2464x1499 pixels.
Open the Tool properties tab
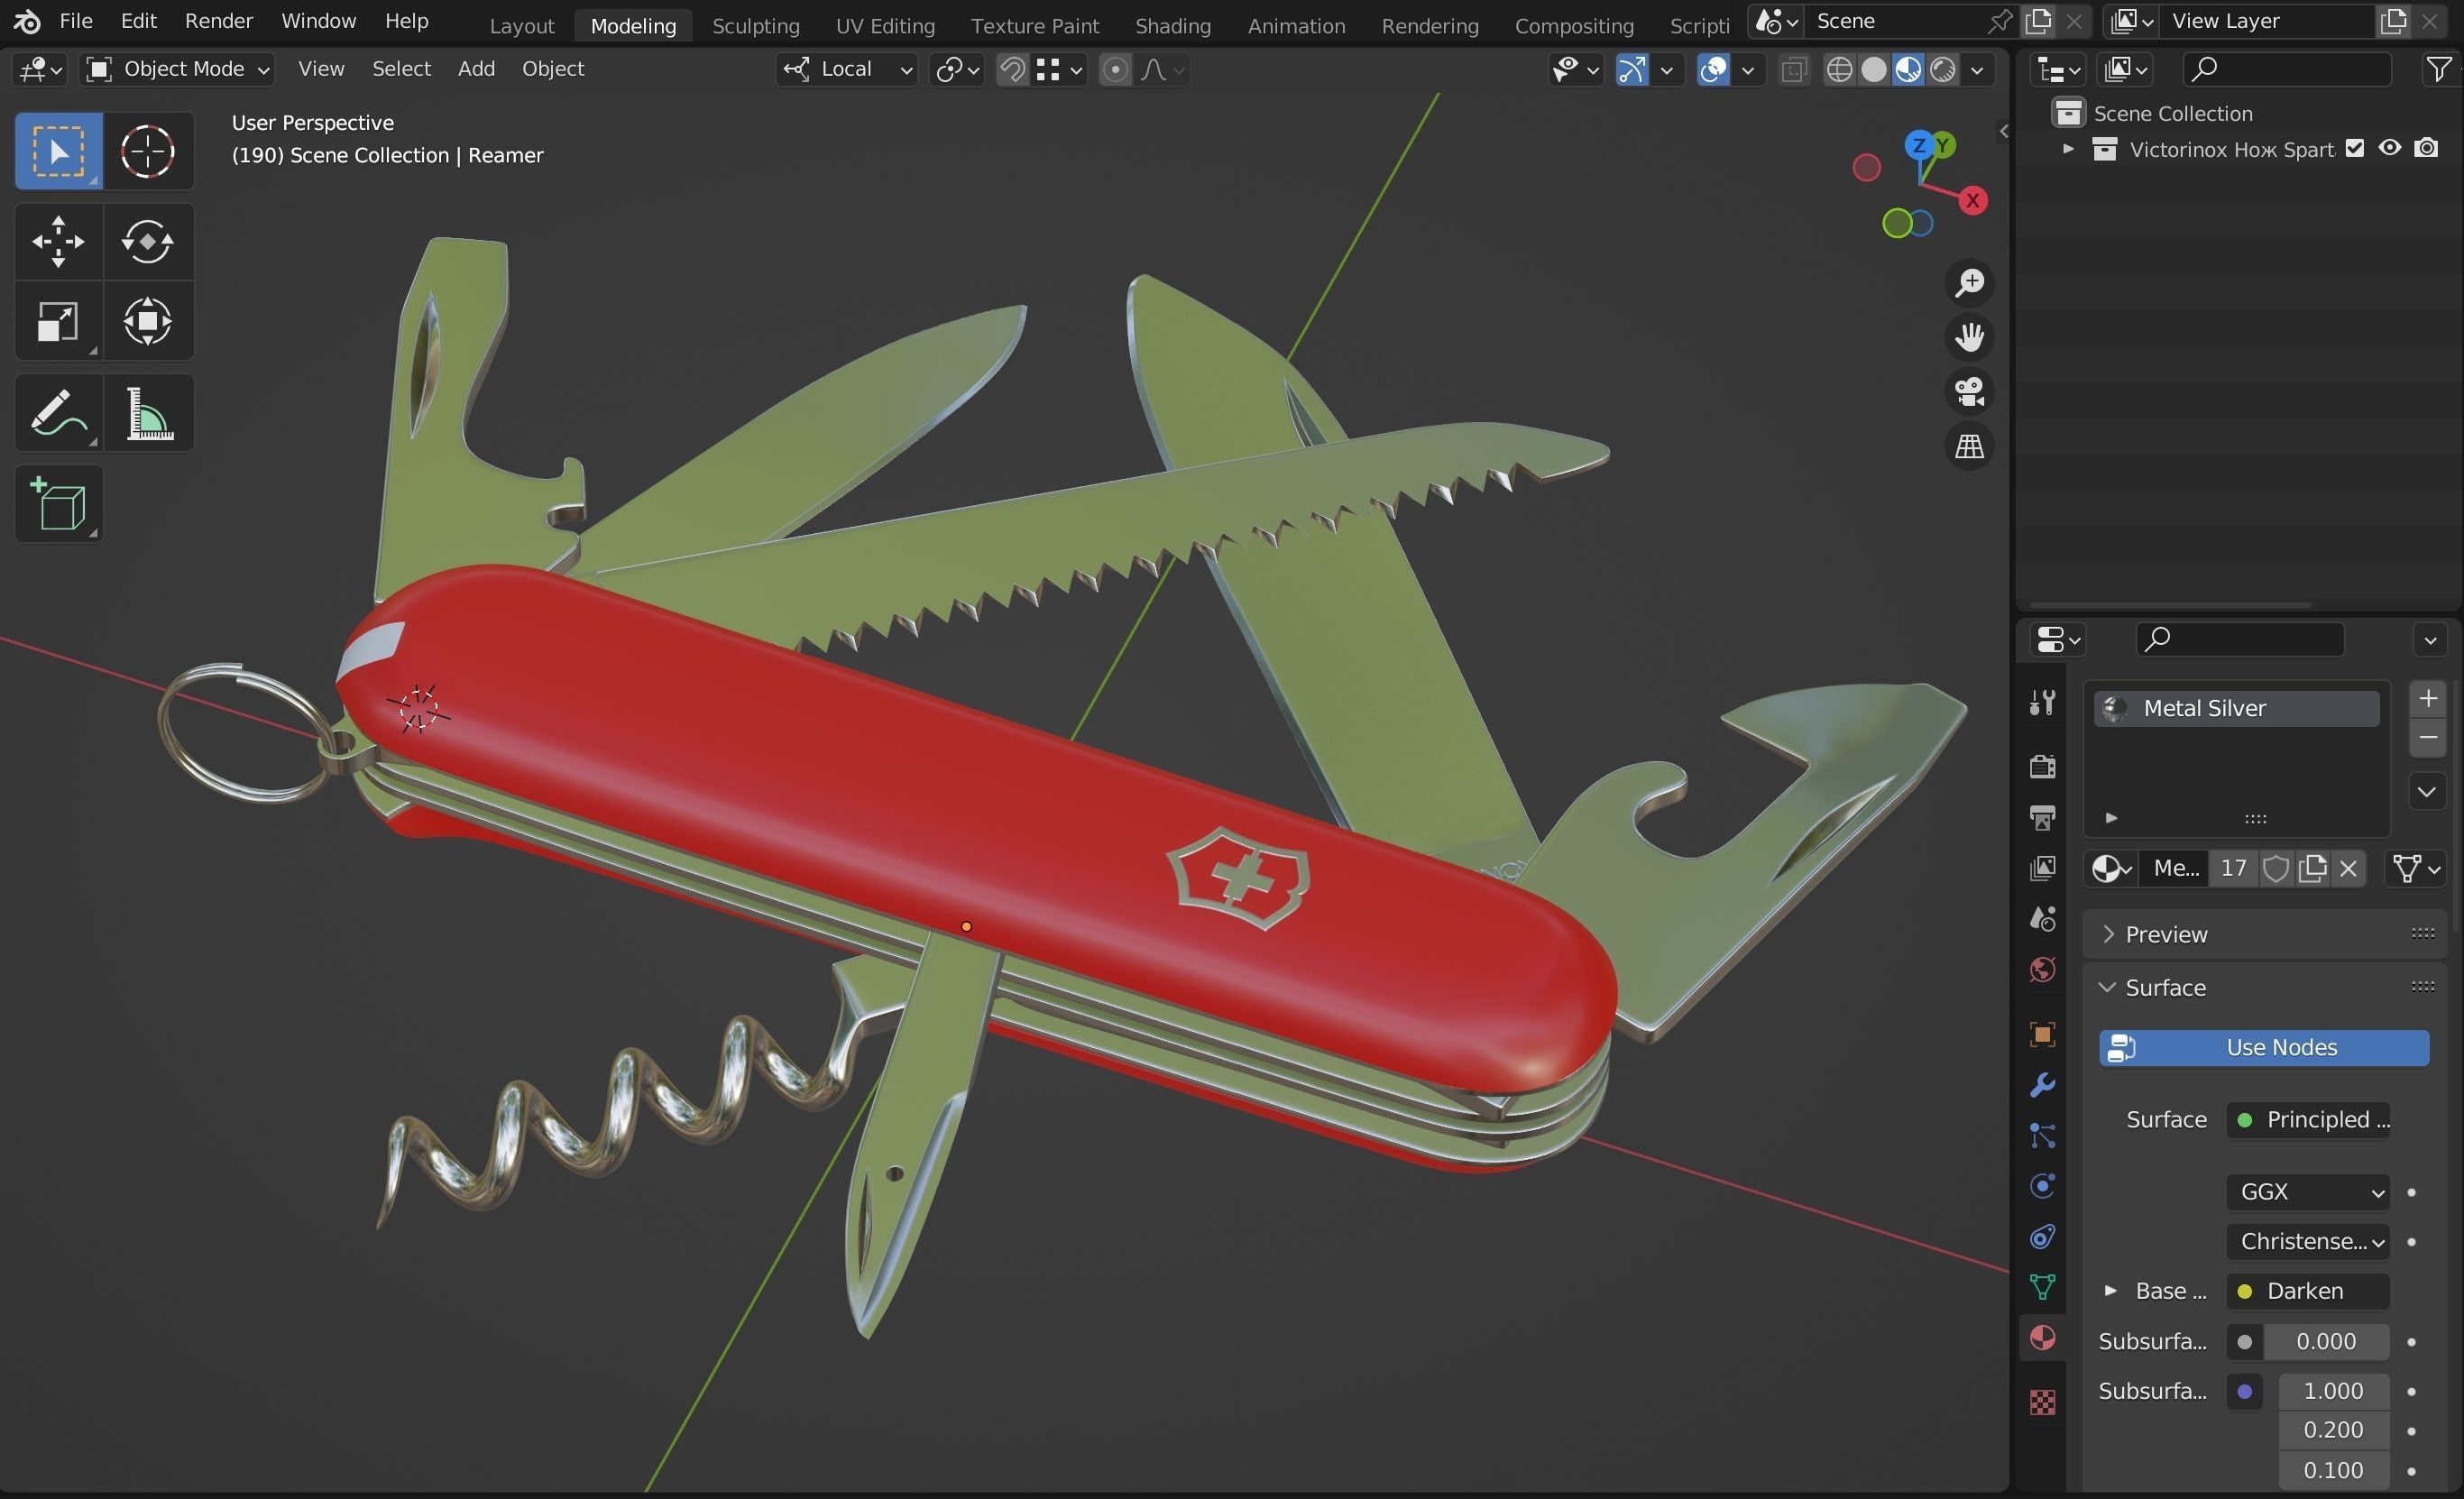coord(2042,703)
